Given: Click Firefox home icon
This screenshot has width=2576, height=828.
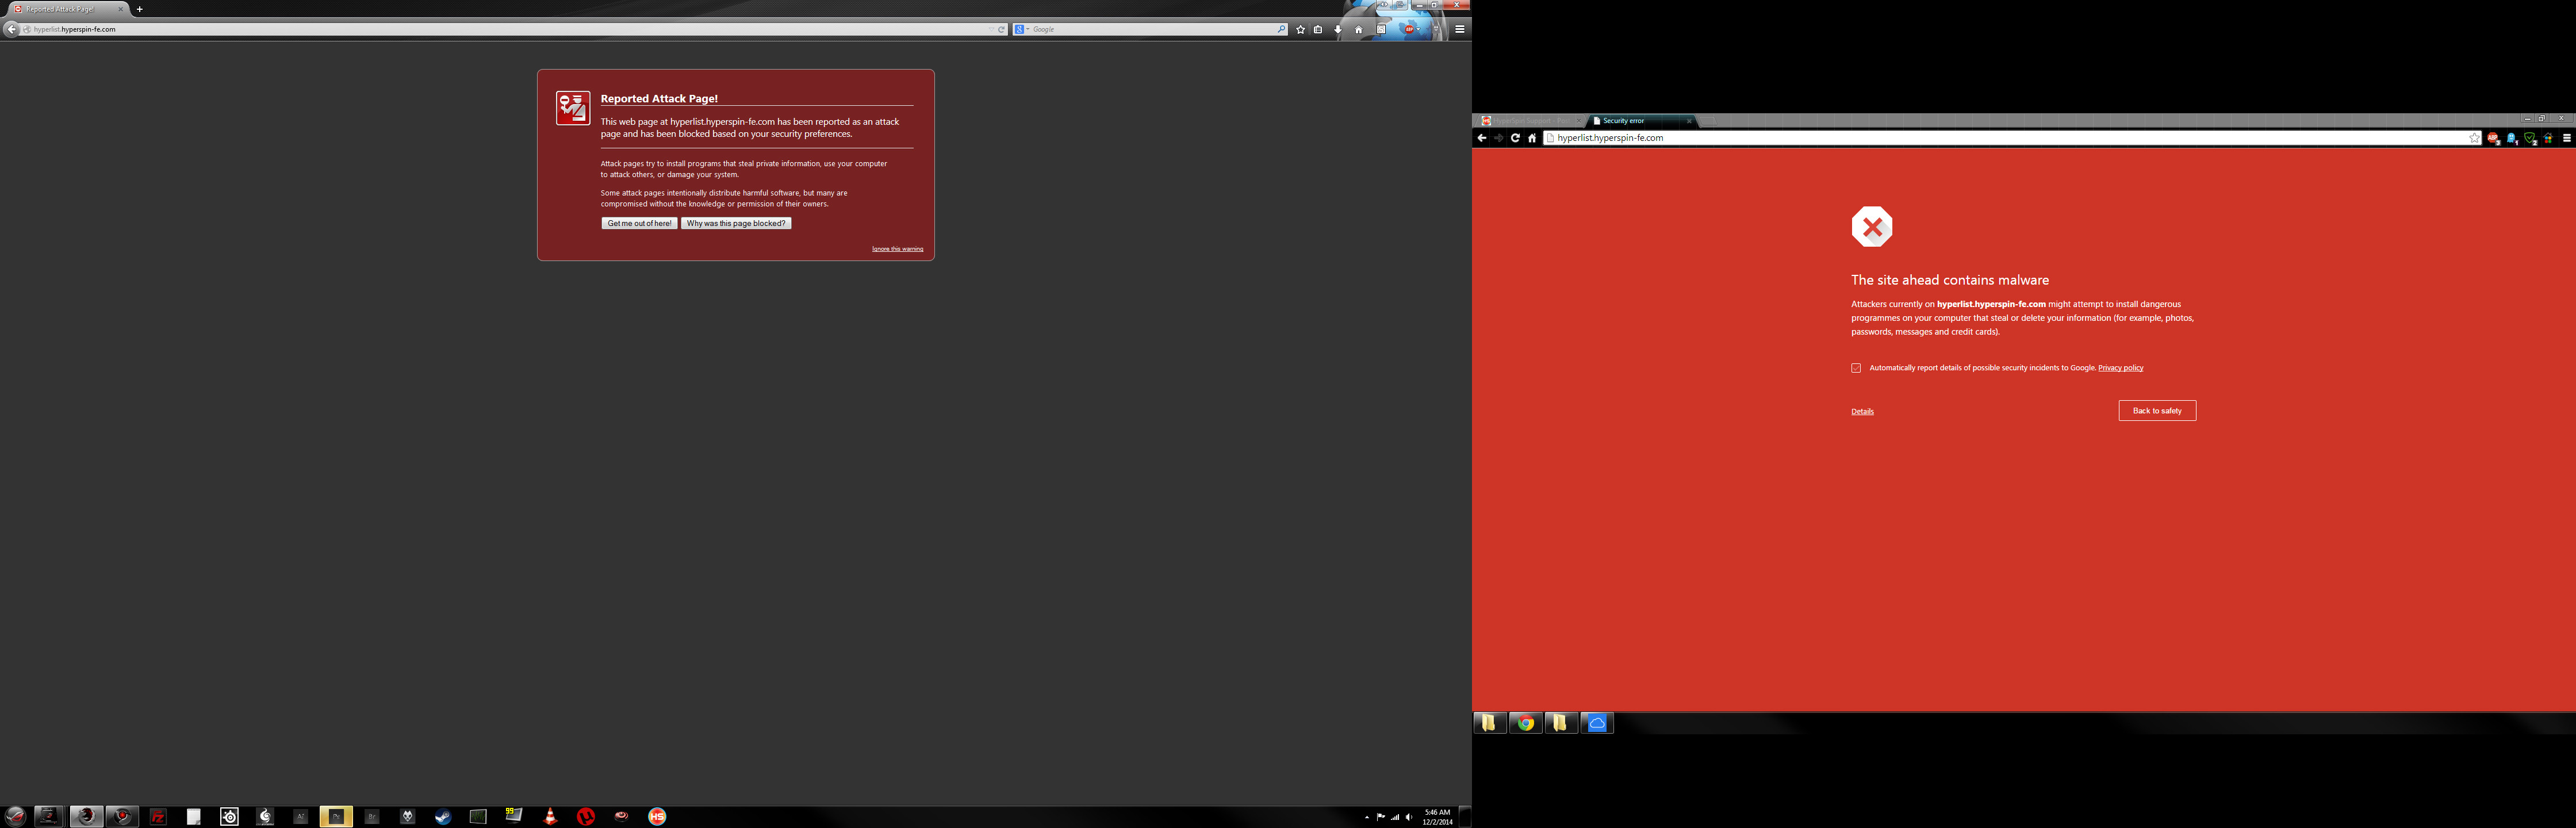Looking at the screenshot, I should 1359,29.
